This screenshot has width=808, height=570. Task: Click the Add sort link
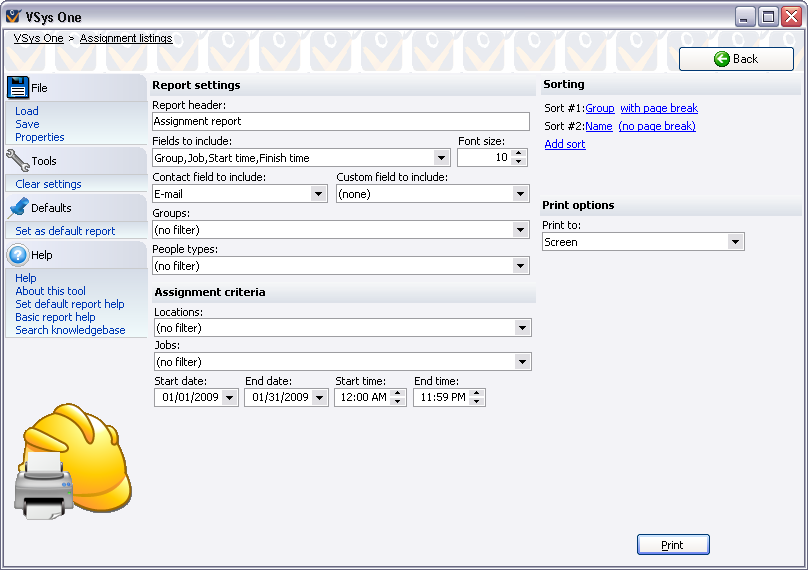click(565, 144)
